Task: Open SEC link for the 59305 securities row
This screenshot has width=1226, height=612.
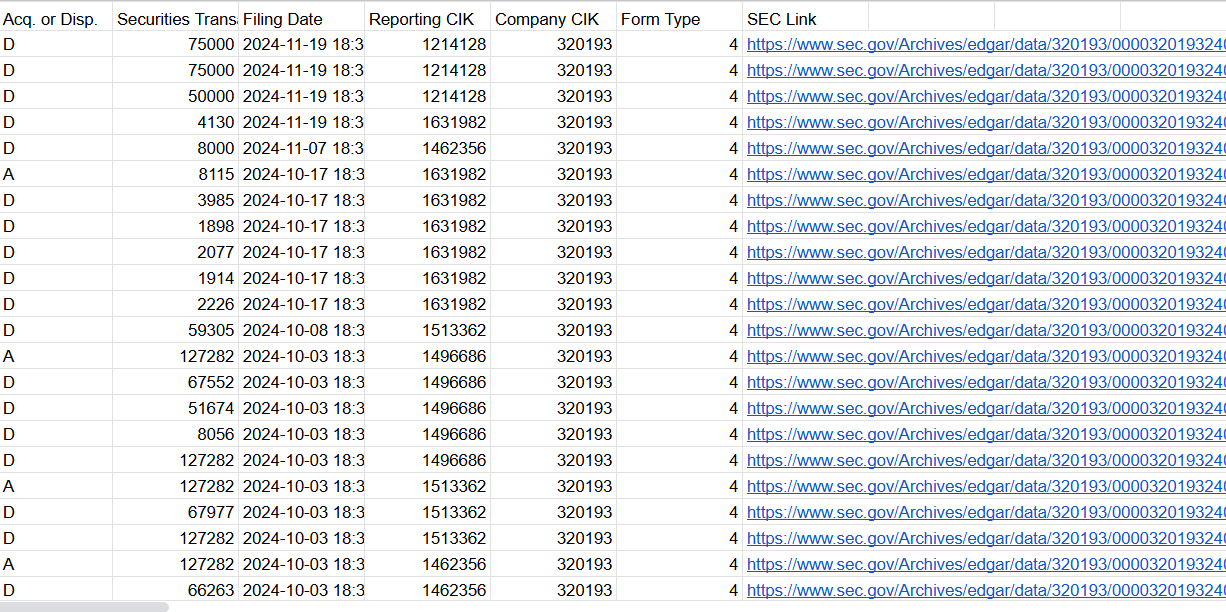Action: coord(985,330)
